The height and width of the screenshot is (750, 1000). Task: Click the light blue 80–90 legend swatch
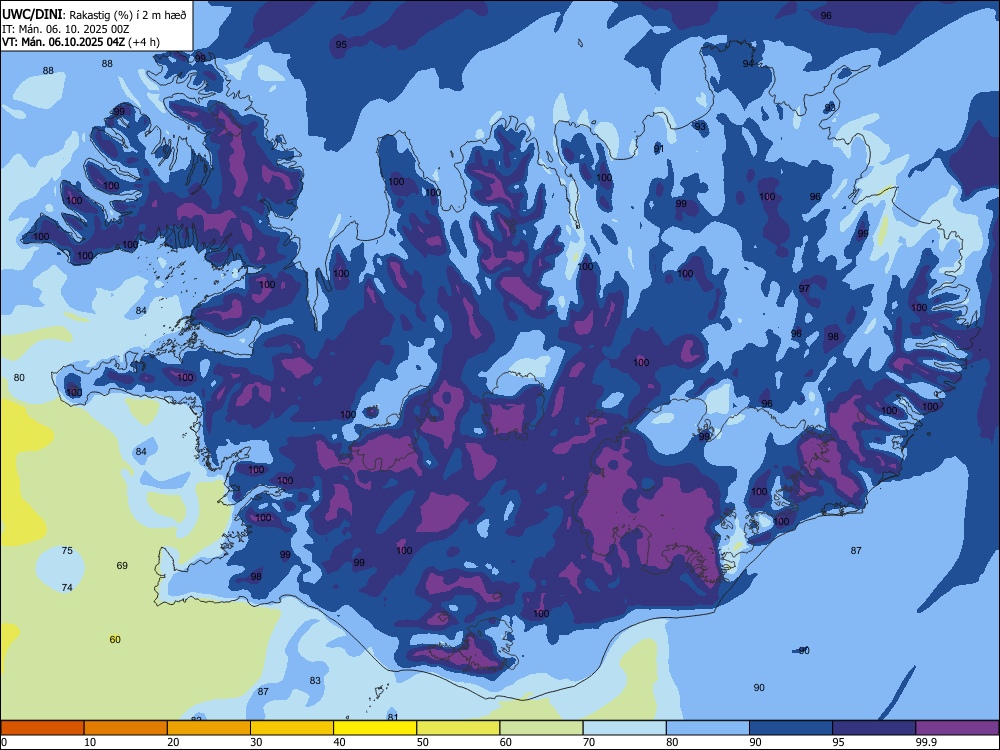pos(708,728)
